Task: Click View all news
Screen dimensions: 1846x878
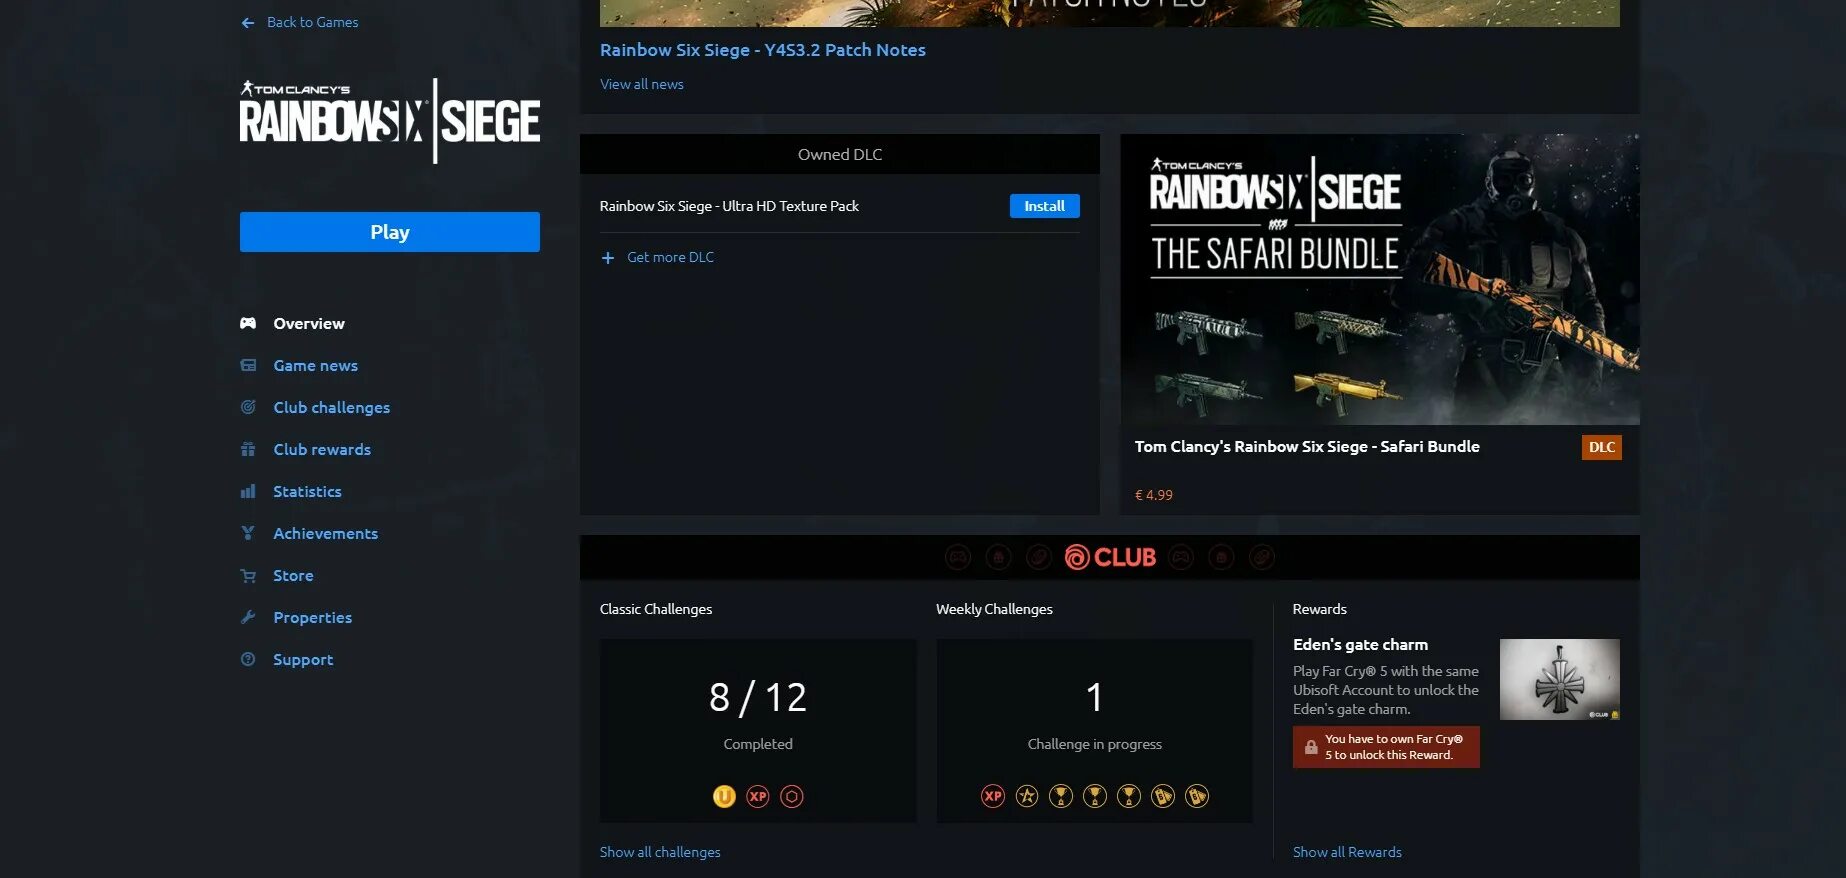Action: pos(642,84)
